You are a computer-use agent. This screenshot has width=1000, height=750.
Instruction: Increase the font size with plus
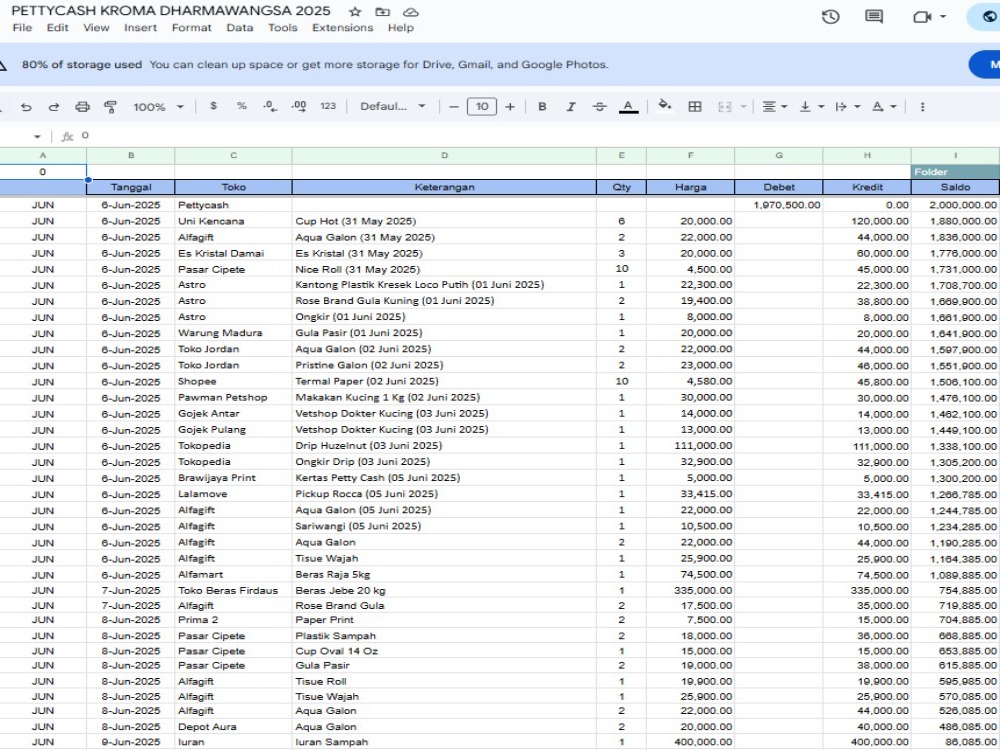510,107
